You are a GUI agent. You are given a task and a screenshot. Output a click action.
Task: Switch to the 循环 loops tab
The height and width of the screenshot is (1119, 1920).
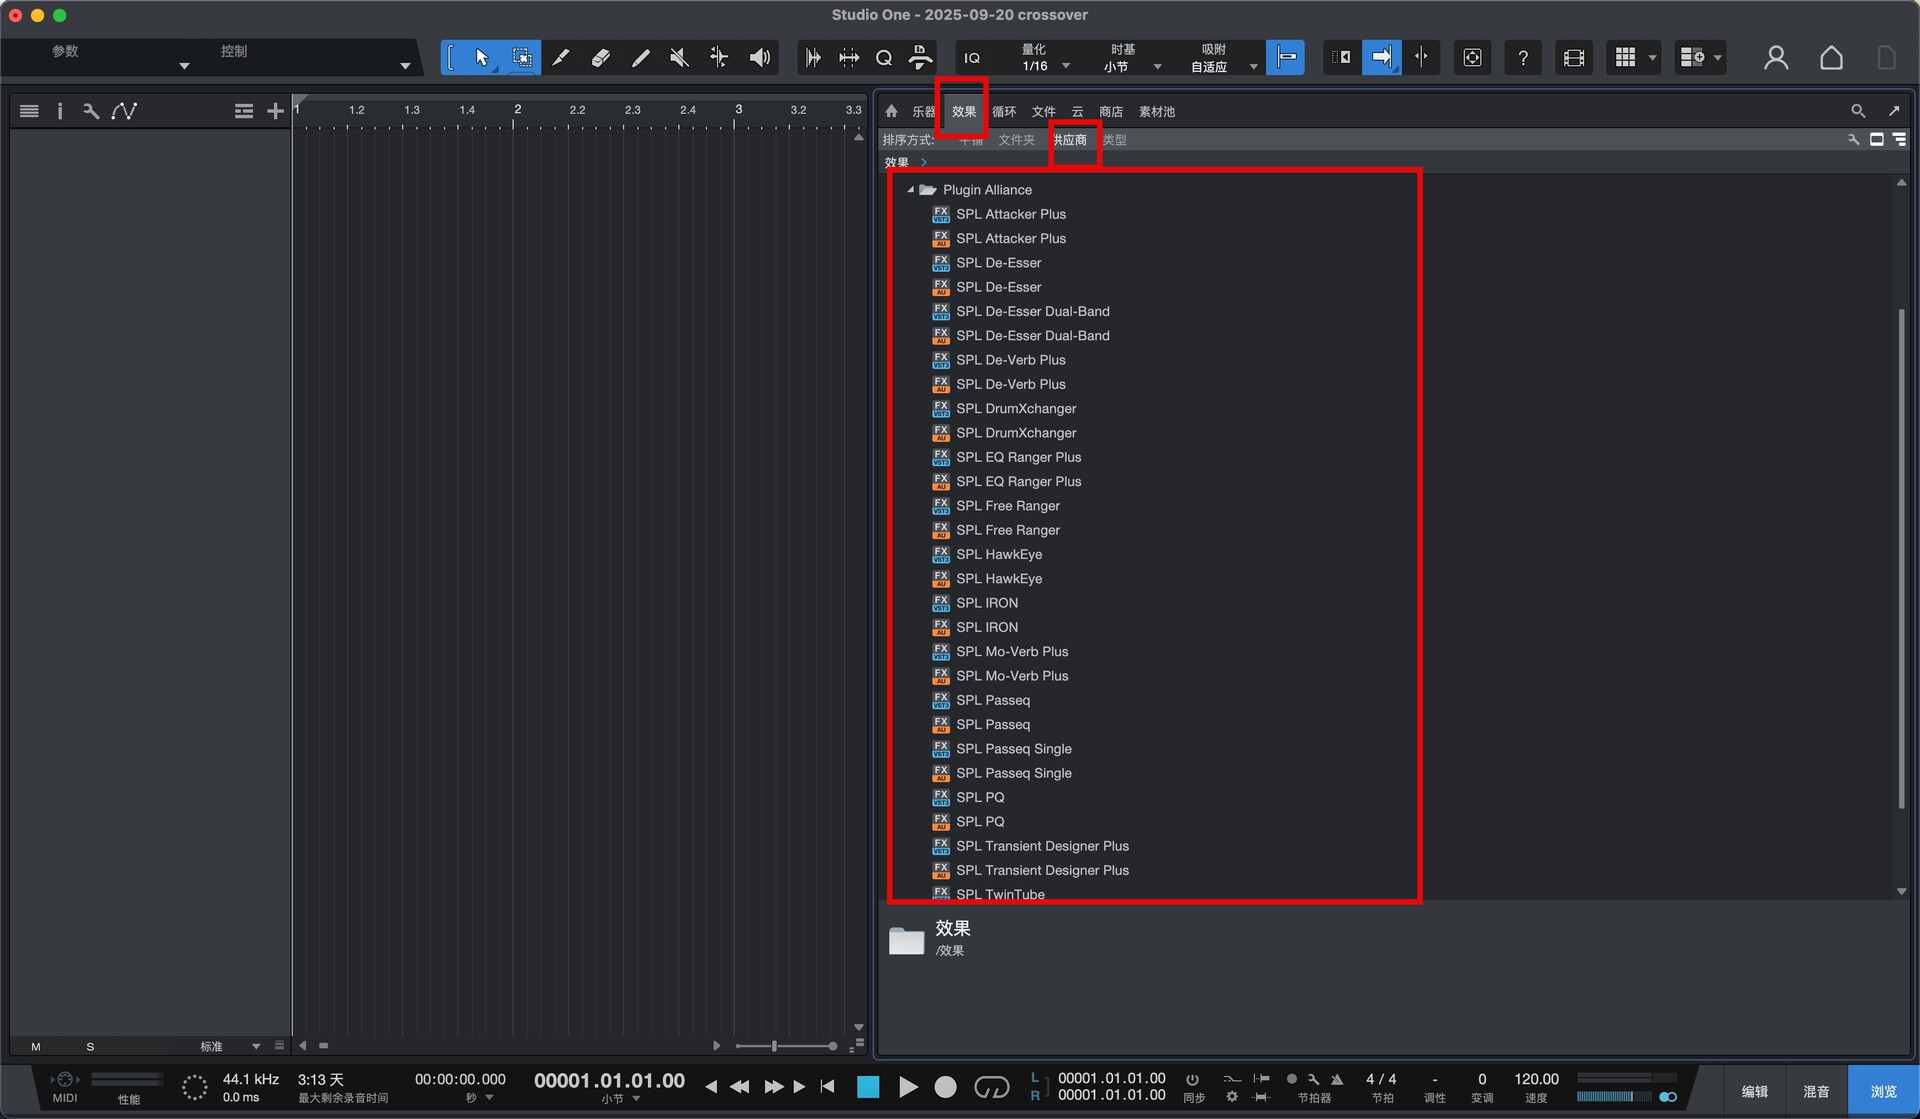(x=1003, y=111)
